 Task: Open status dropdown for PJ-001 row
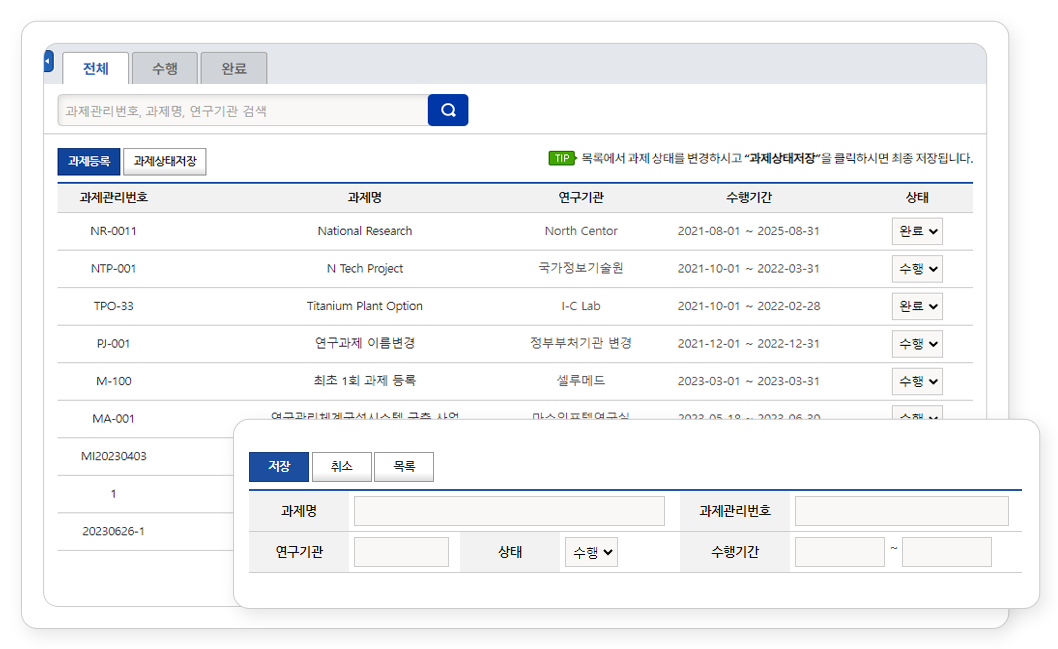coord(917,344)
